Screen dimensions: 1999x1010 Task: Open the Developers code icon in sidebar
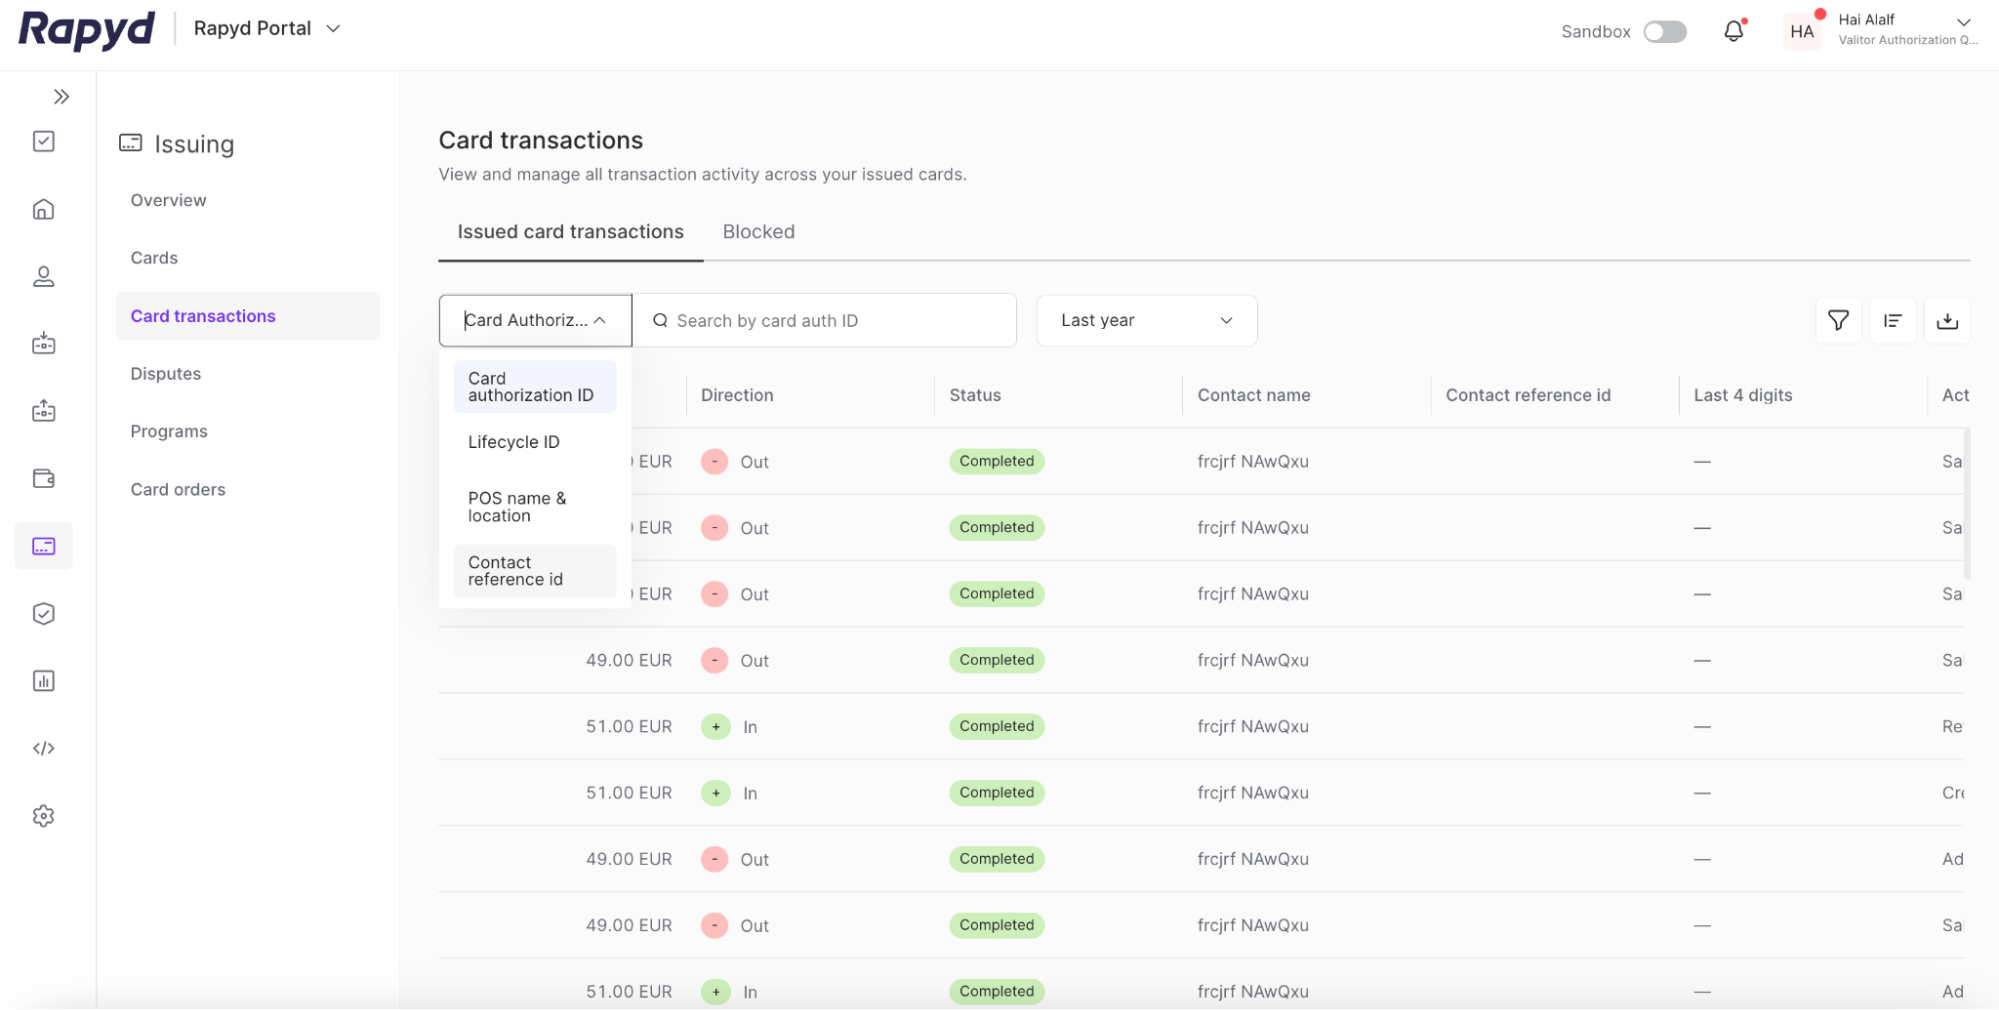(x=43, y=747)
